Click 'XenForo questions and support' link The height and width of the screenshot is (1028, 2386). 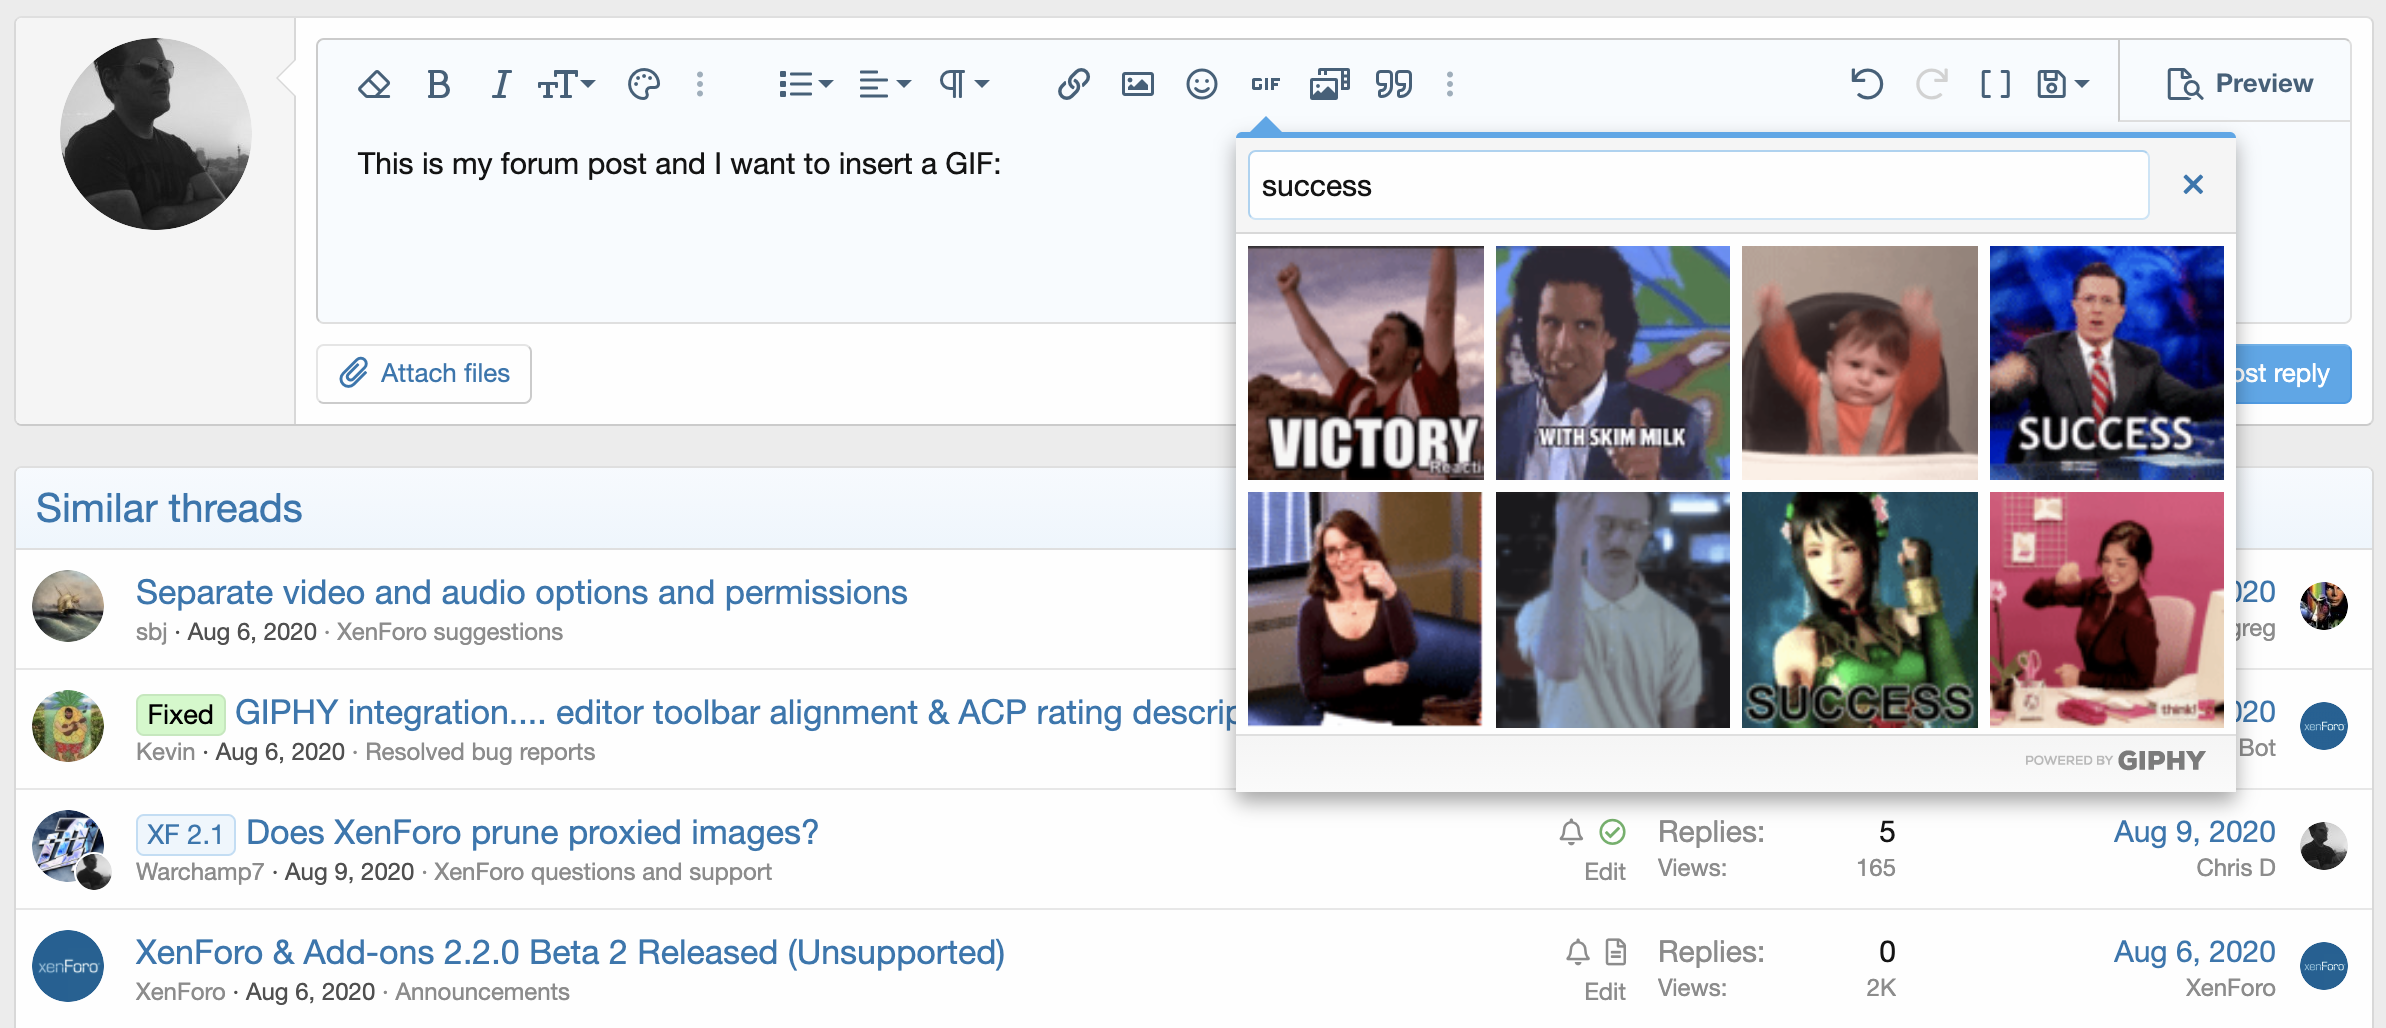[x=602, y=872]
